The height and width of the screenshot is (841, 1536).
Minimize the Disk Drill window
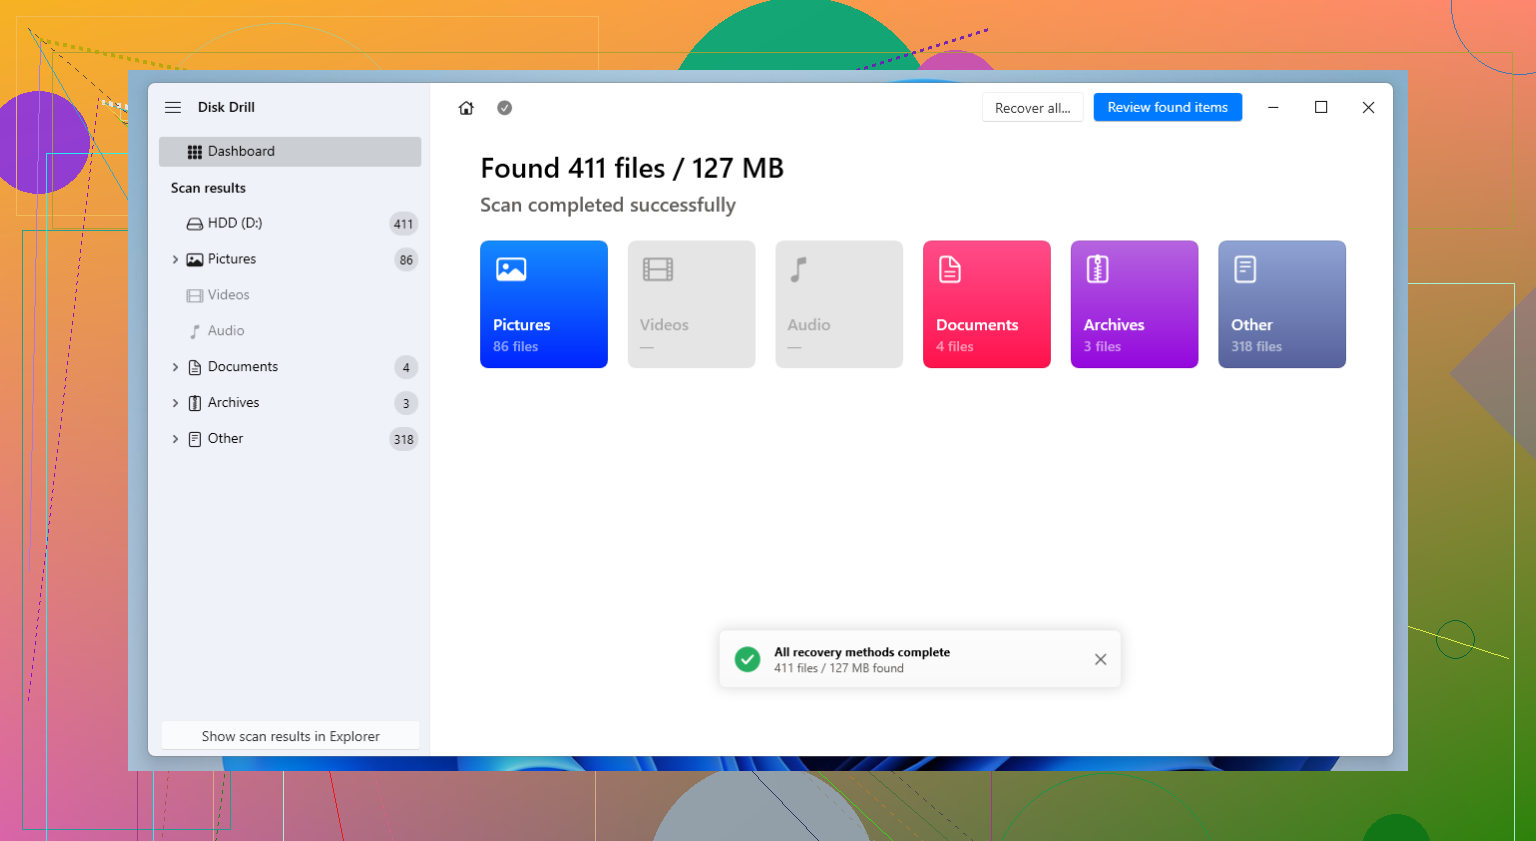1273,107
